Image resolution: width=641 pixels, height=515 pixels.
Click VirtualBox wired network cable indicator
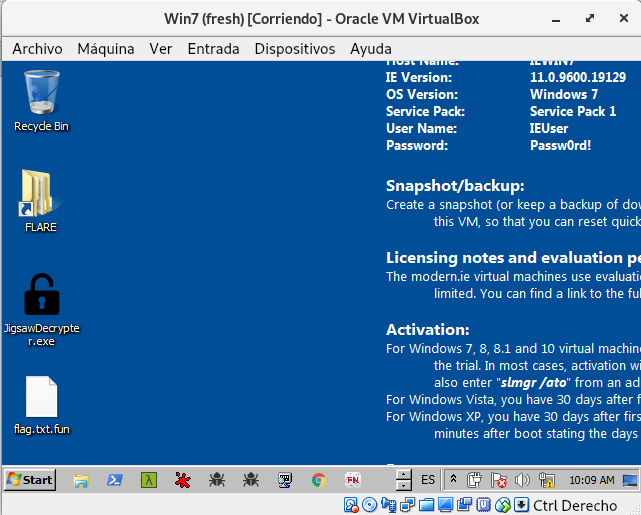(388, 506)
